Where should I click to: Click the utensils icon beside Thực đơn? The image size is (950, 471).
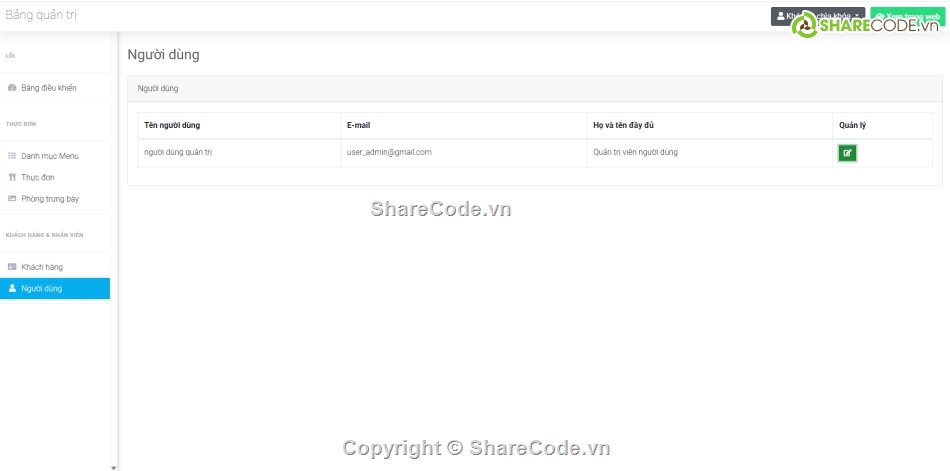(x=12, y=177)
